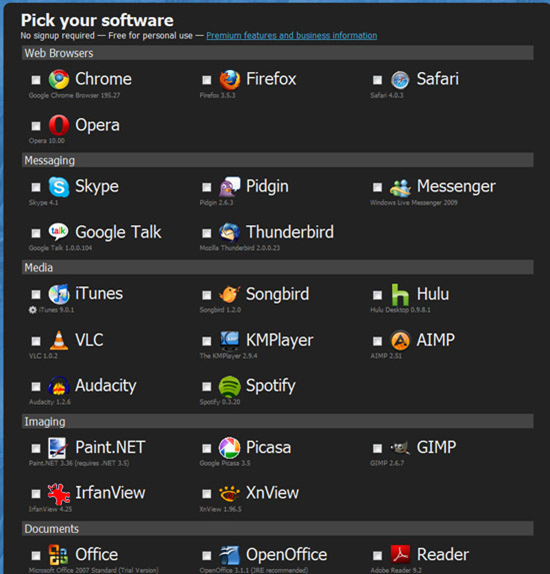The width and height of the screenshot is (550, 574).
Task: Click the red Opera icon
Action: click(59, 125)
